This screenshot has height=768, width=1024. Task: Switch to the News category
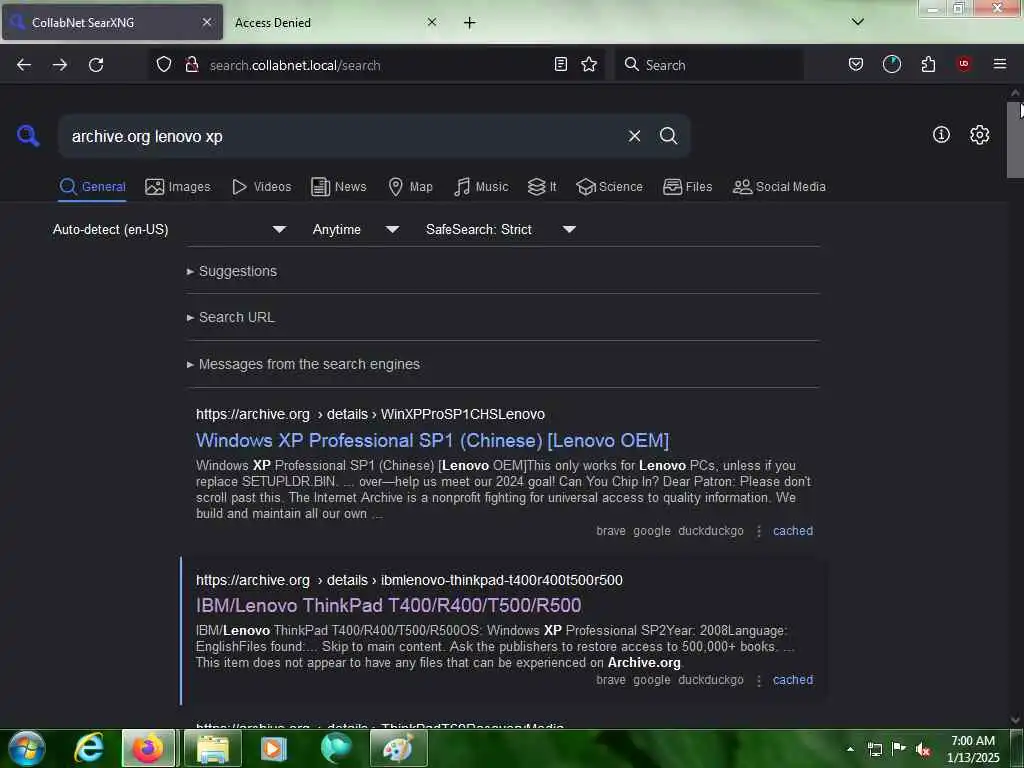[x=338, y=187]
